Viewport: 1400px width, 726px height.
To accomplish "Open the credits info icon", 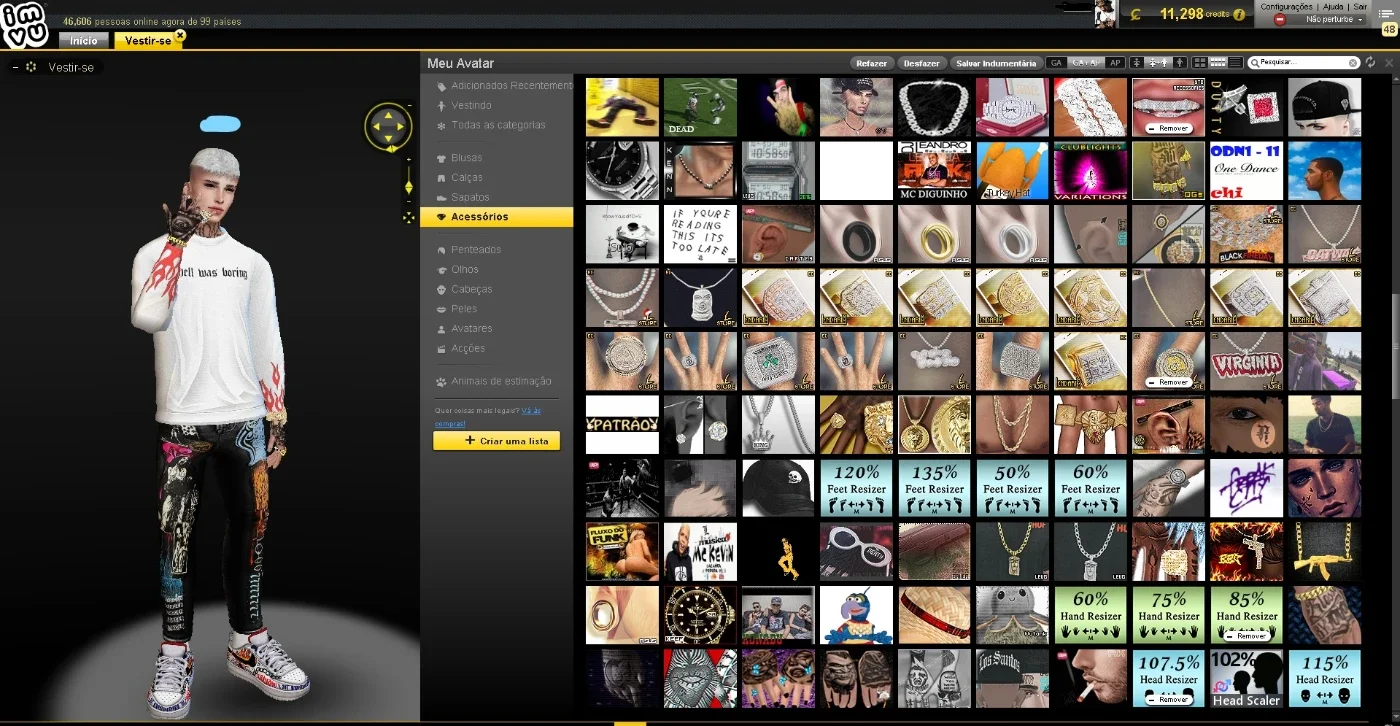I will 1240,14.
